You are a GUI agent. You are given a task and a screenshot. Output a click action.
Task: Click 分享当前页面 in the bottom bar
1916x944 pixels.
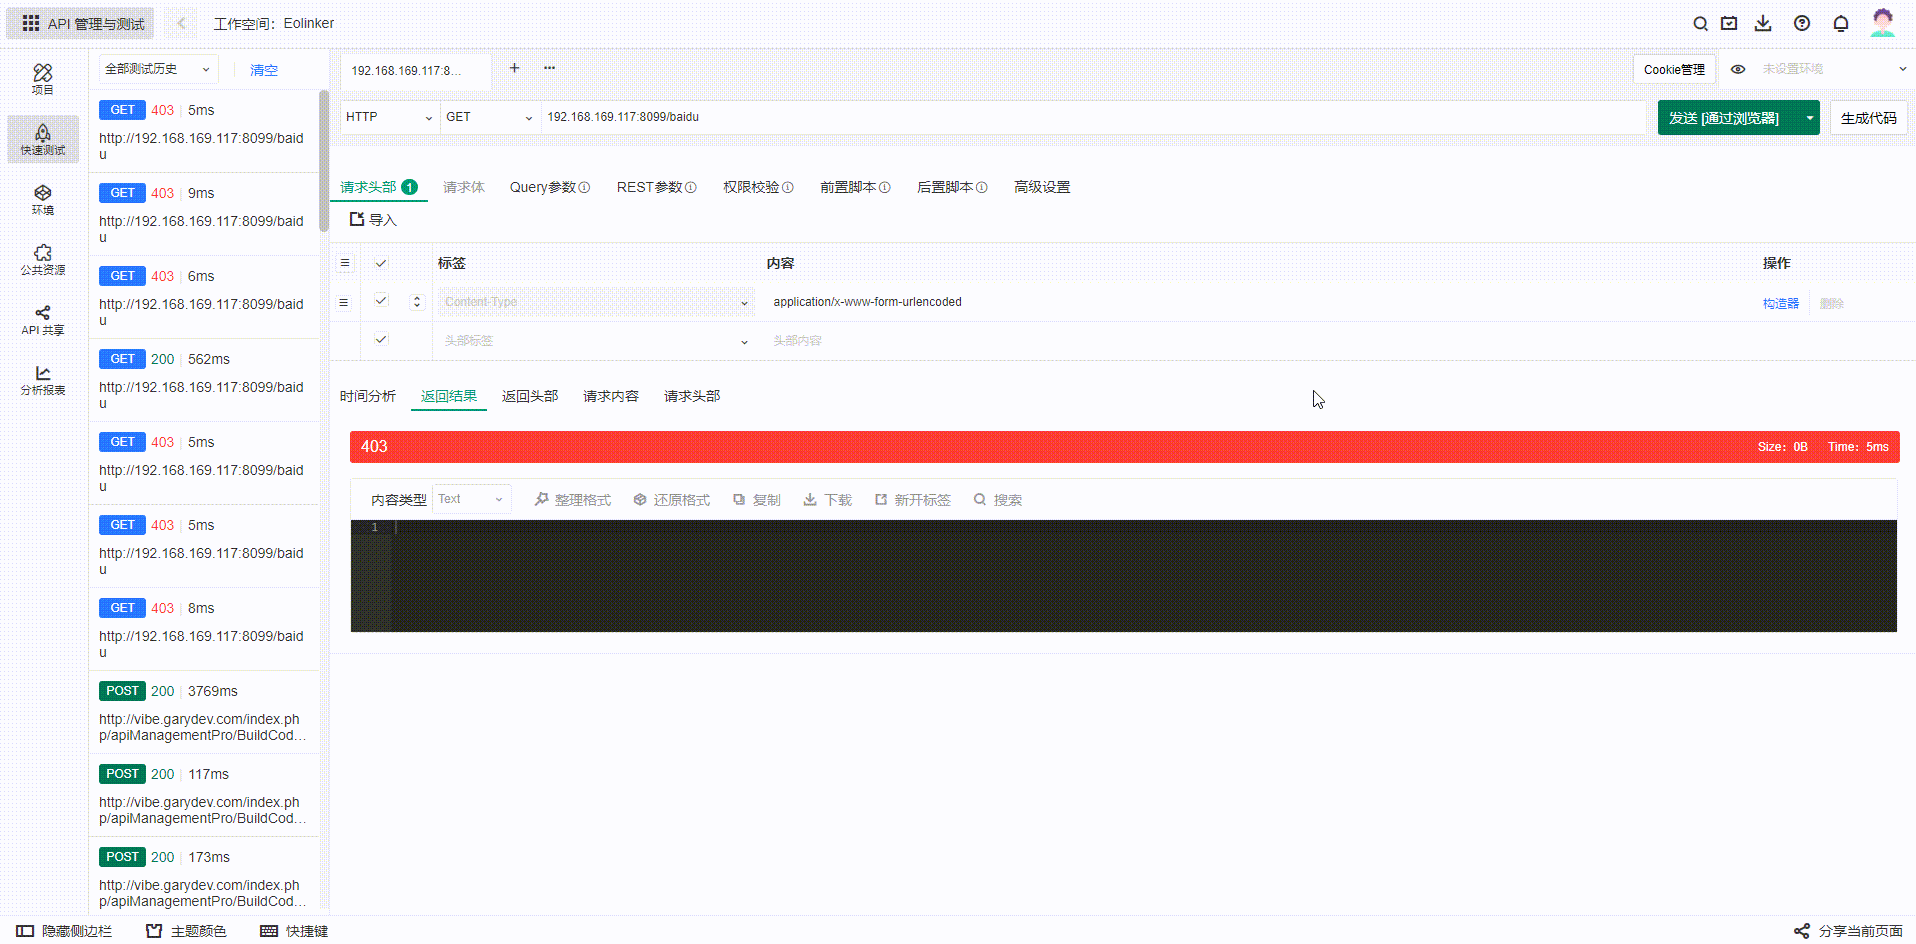(x=1849, y=931)
